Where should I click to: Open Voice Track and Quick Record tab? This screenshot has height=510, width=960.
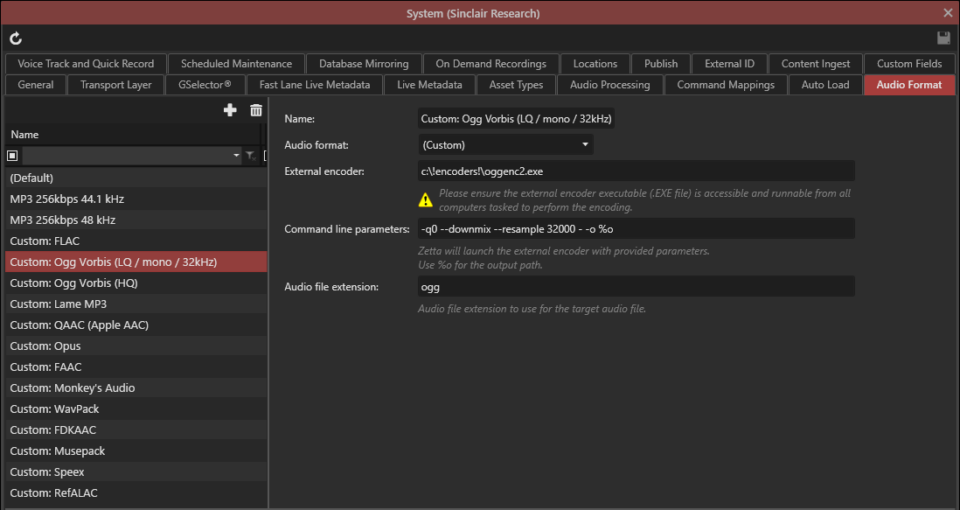(x=86, y=64)
